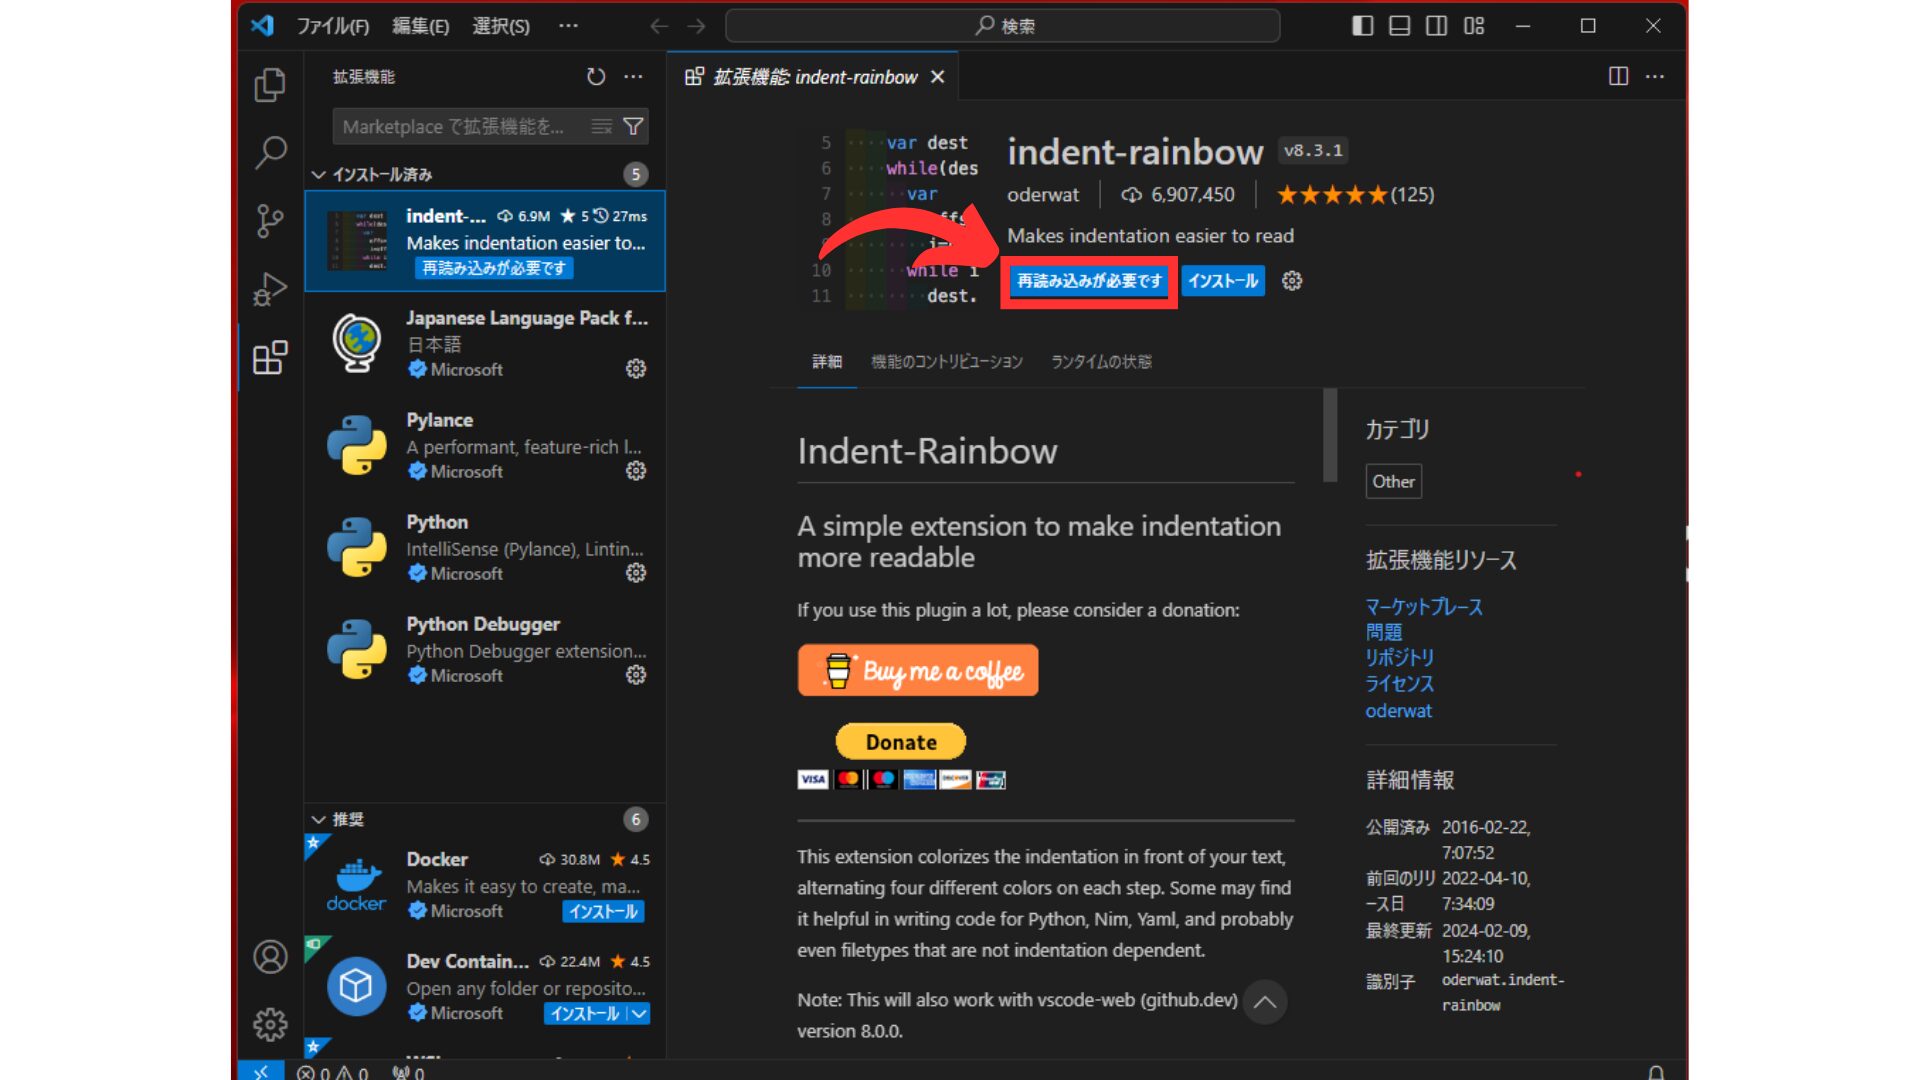Screen dimensions: 1920x1080
Task: Open the ファイル menu
Action: (333, 26)
